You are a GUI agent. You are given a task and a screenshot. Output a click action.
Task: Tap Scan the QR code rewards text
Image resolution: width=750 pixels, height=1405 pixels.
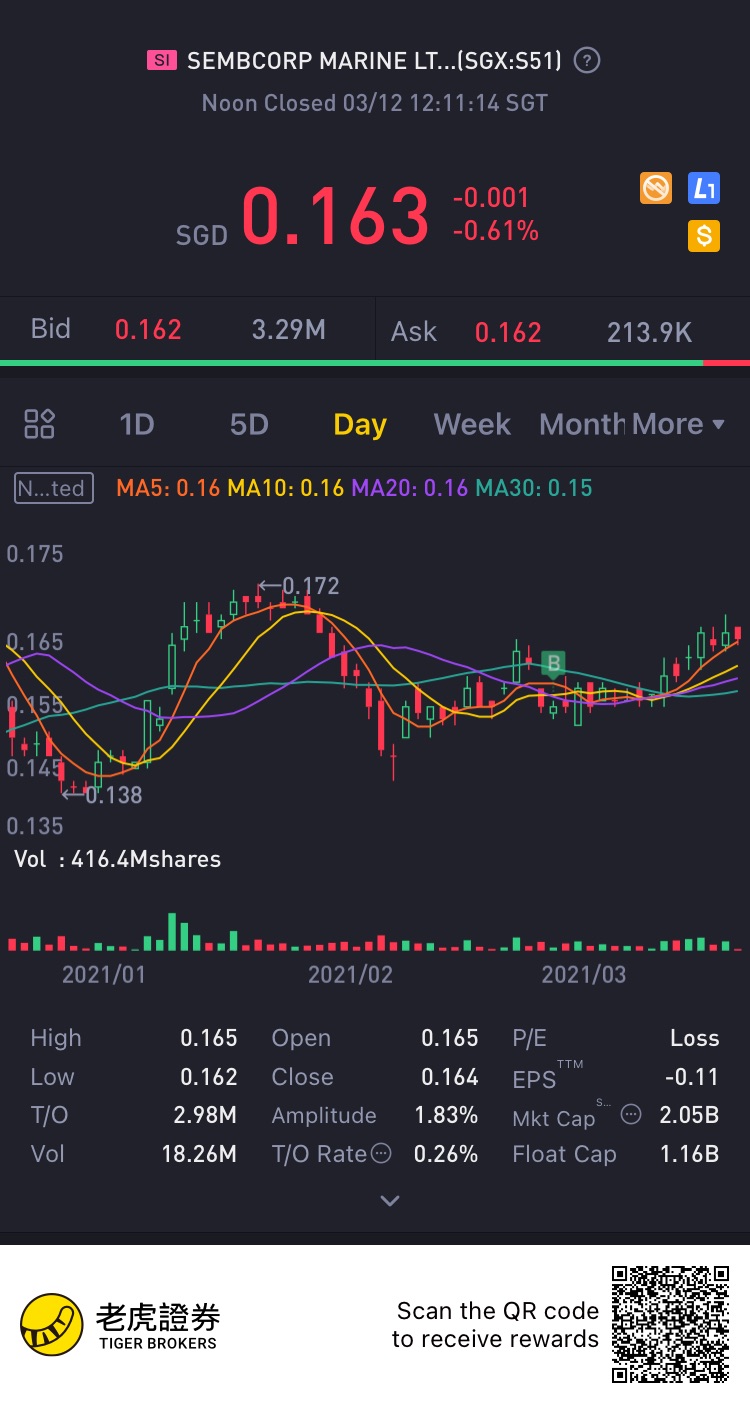(495, 1325)
